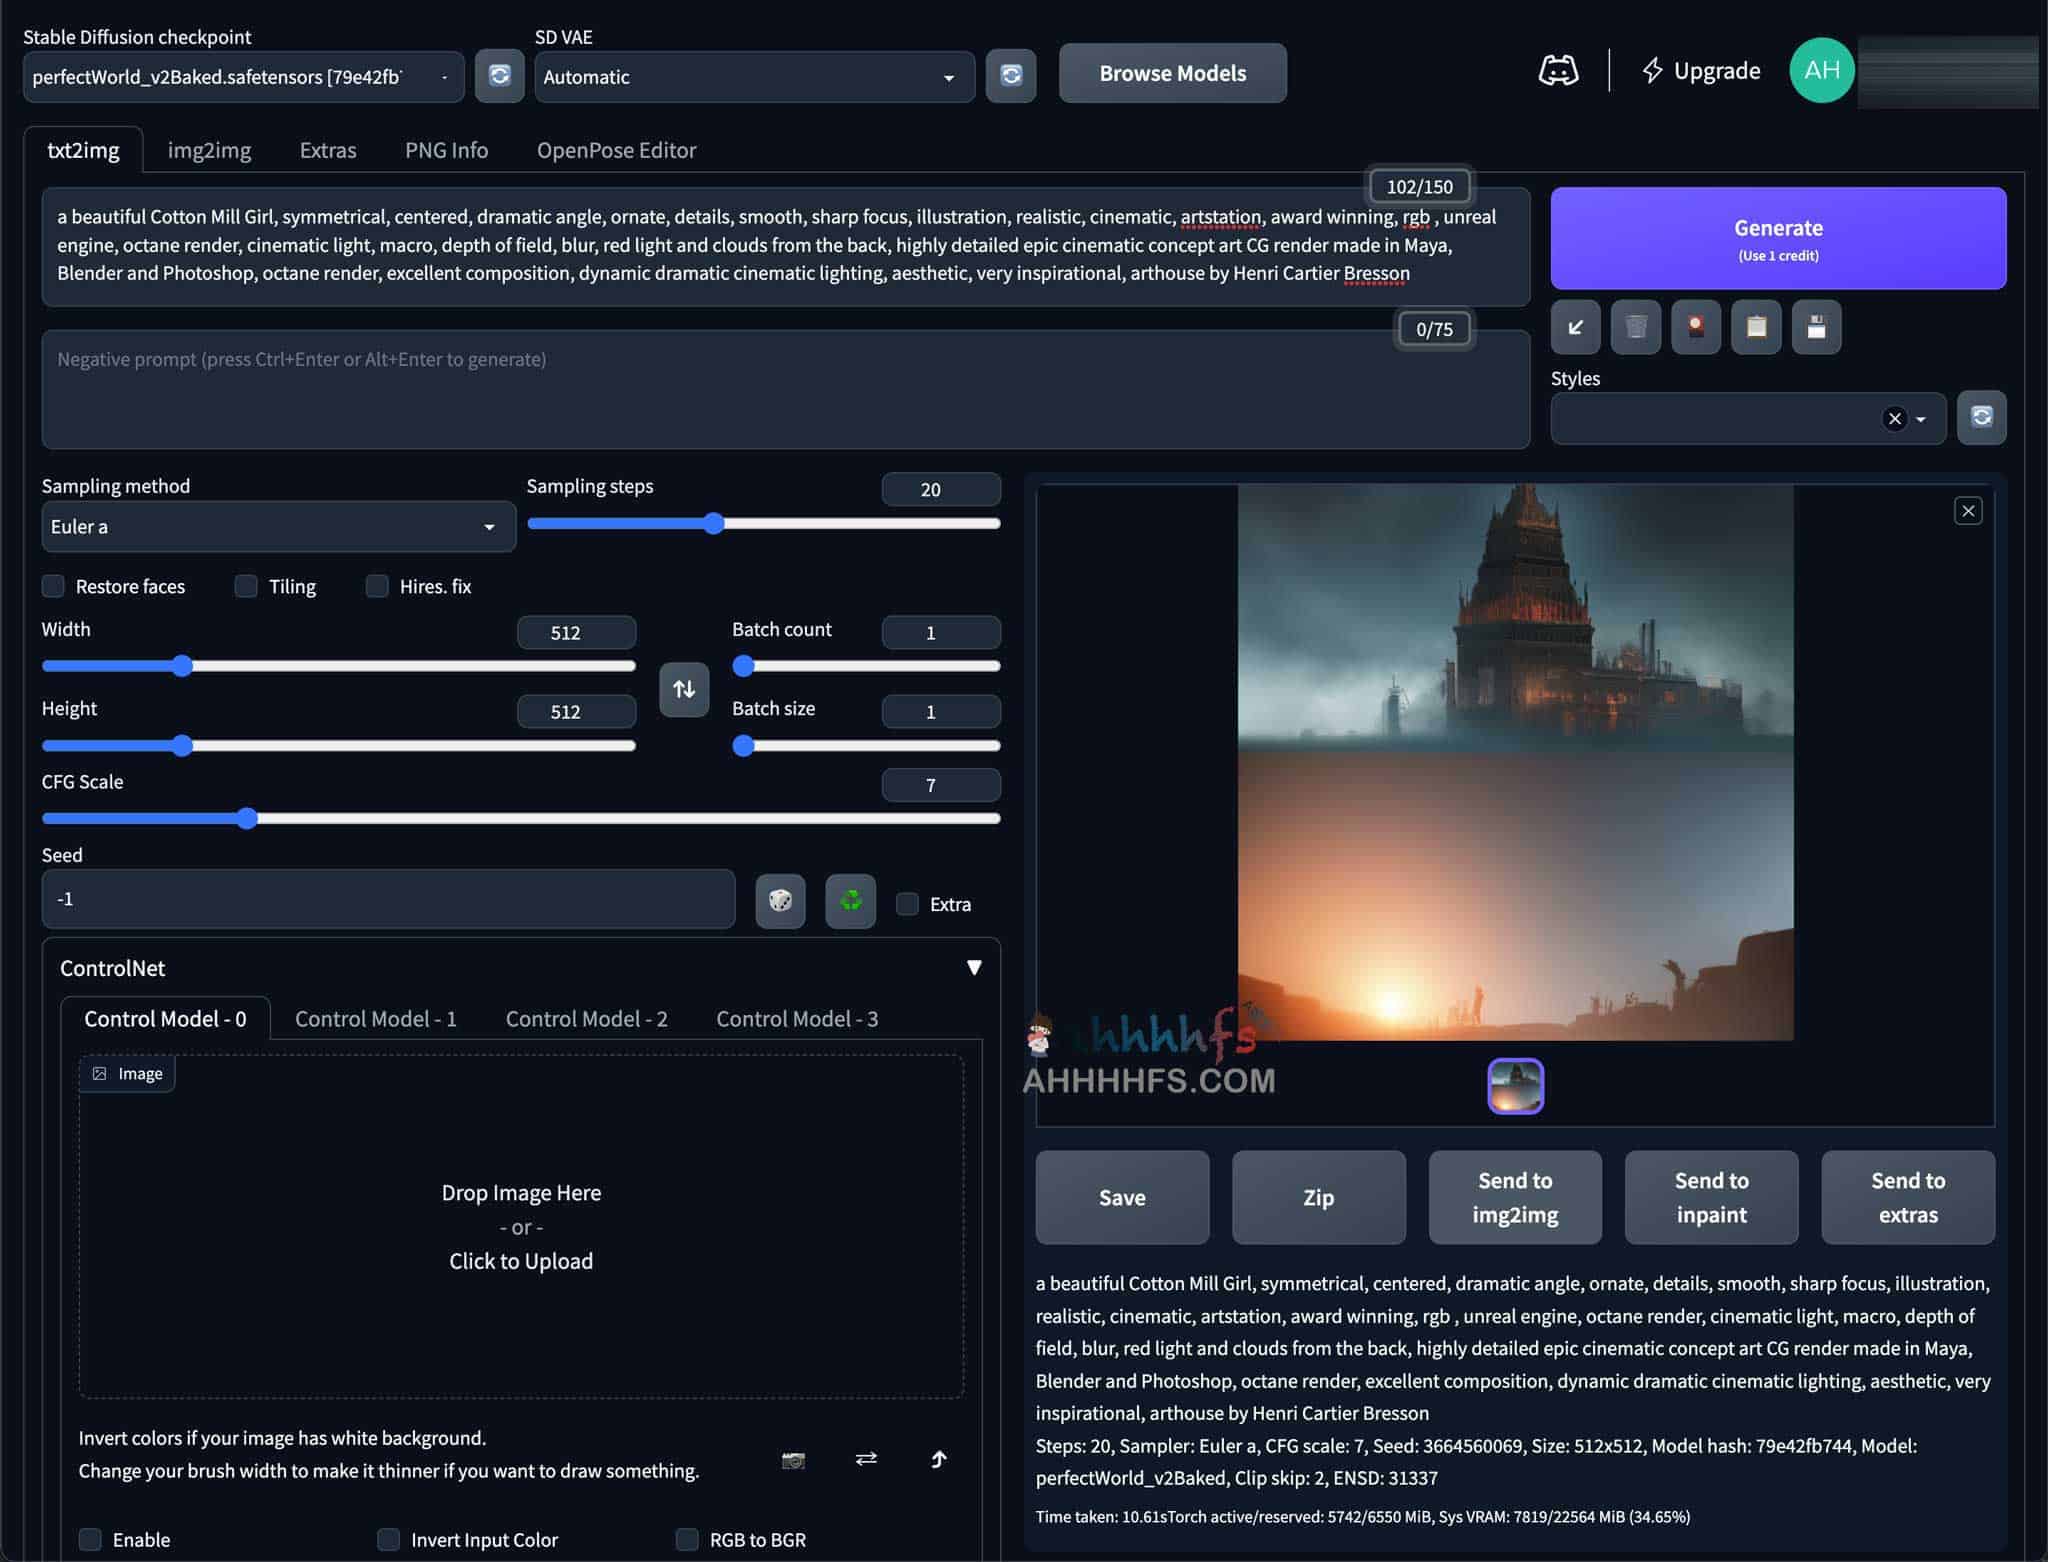This screenshot has height=1562, width=2048.
Task: Click the dice icon to randomize seed
Action: coord(780,901)
